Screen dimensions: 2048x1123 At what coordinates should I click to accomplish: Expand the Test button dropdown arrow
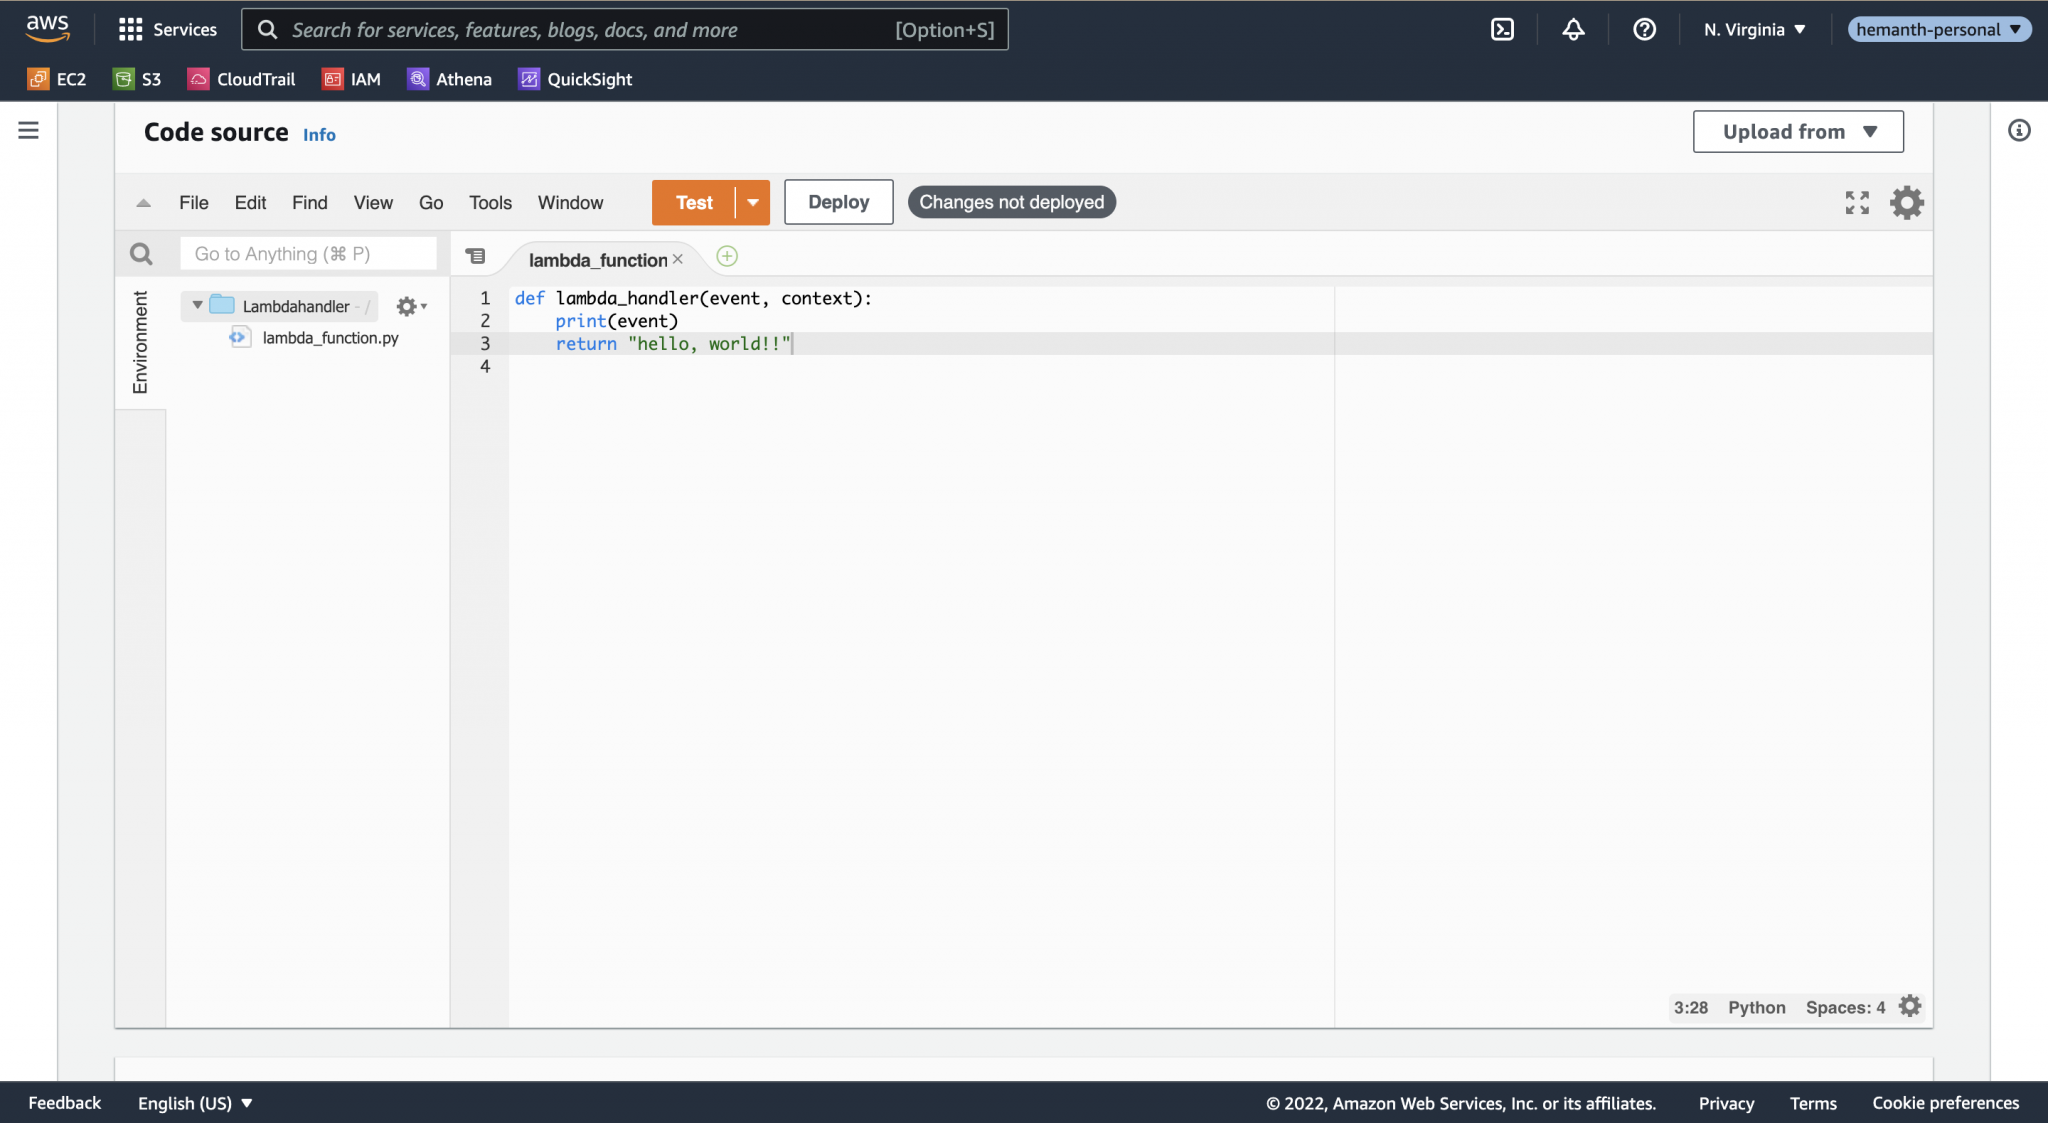coord(752,202)
